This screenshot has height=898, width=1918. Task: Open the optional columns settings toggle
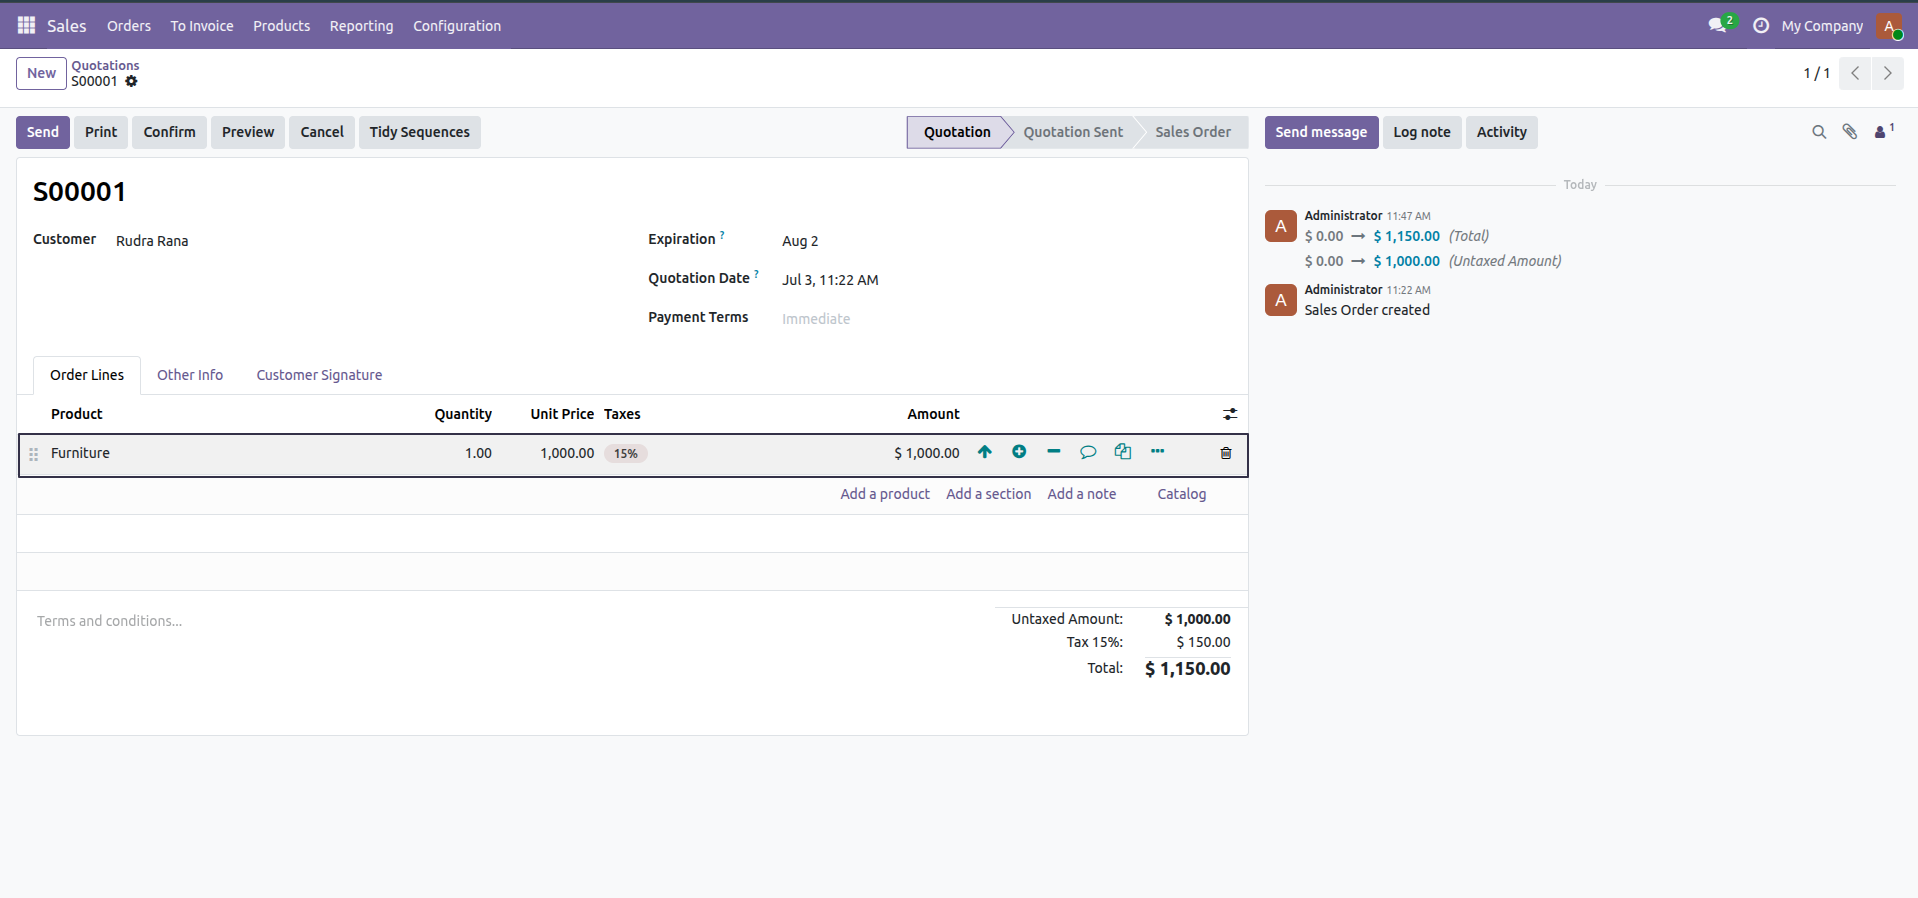1230,414
